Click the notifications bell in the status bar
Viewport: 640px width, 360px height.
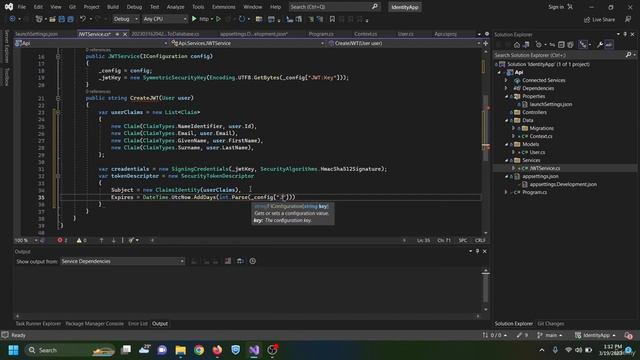pos(628,335)
